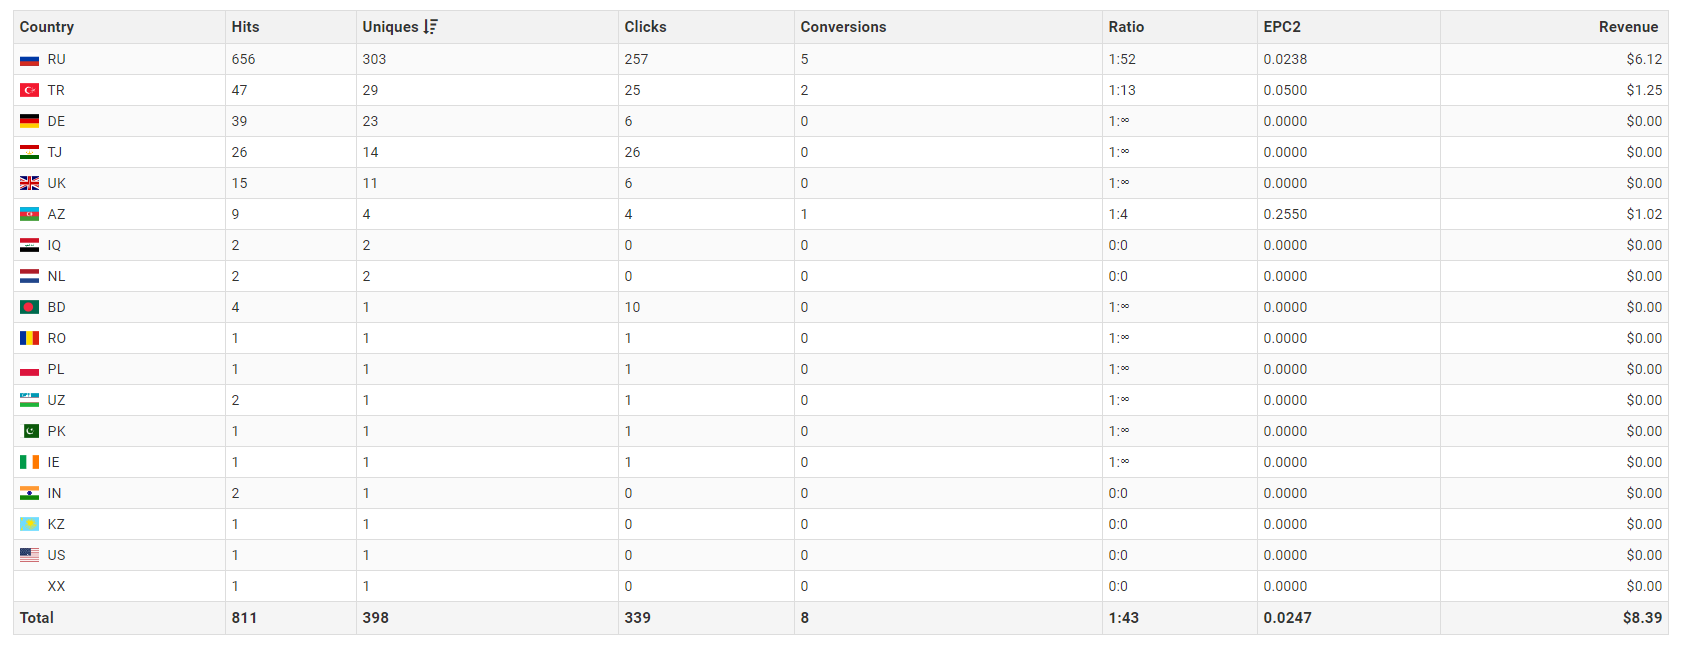Click the Pakistan flag icon
Screen dimensions: 1688x657
(x=30, y=432)
